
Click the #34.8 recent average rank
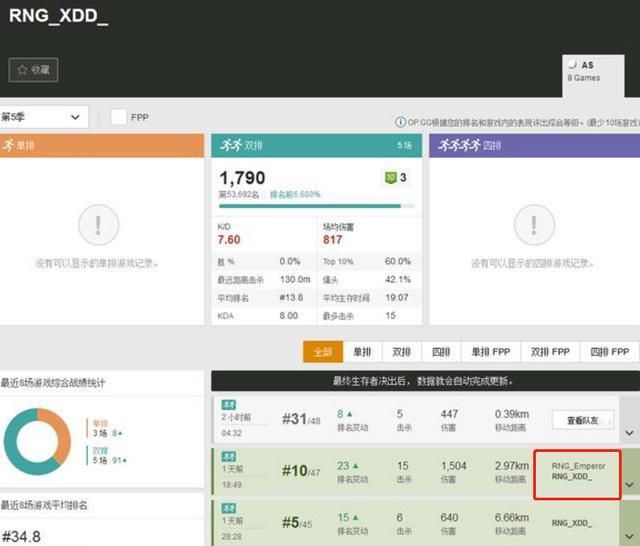[x=21, y=536]
